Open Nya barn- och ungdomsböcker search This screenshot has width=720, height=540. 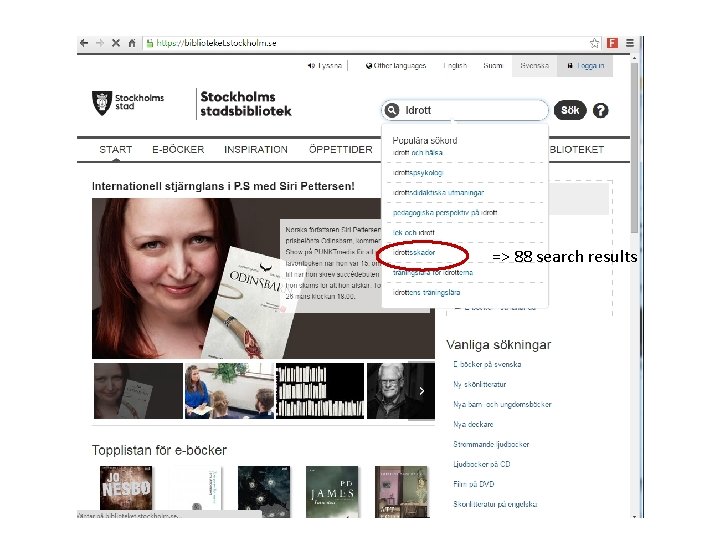pos(502,405)
